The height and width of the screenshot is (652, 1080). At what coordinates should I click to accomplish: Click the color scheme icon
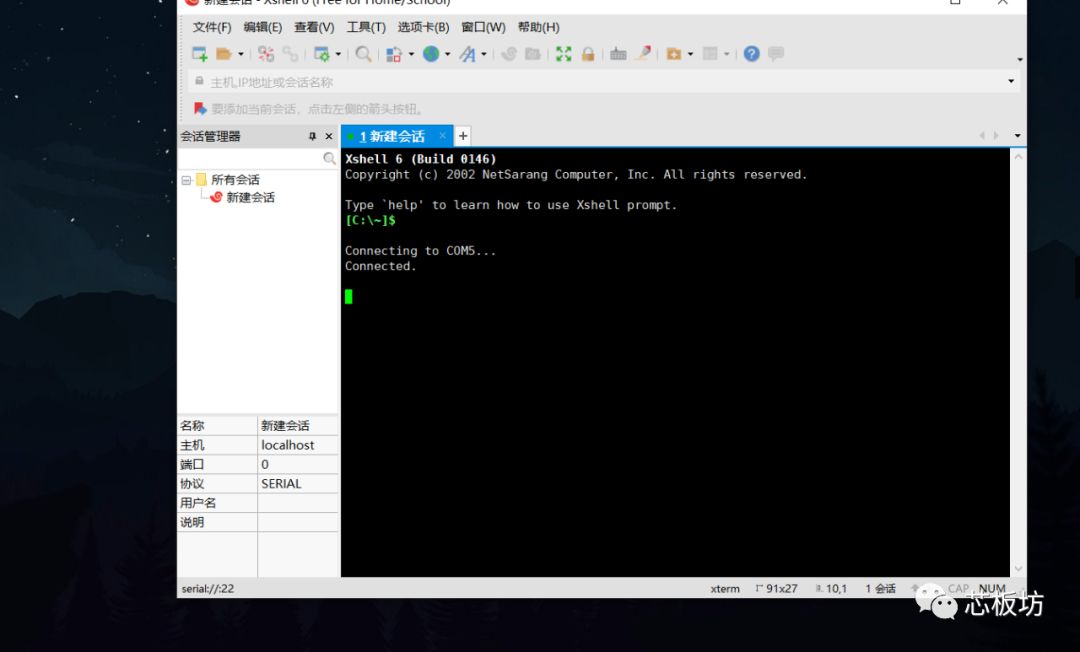[394, 54]
